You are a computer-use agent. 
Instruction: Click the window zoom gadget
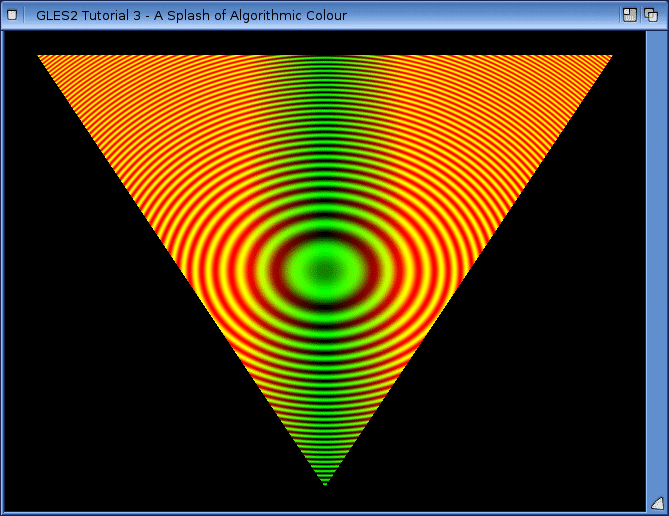coord(630,15)
